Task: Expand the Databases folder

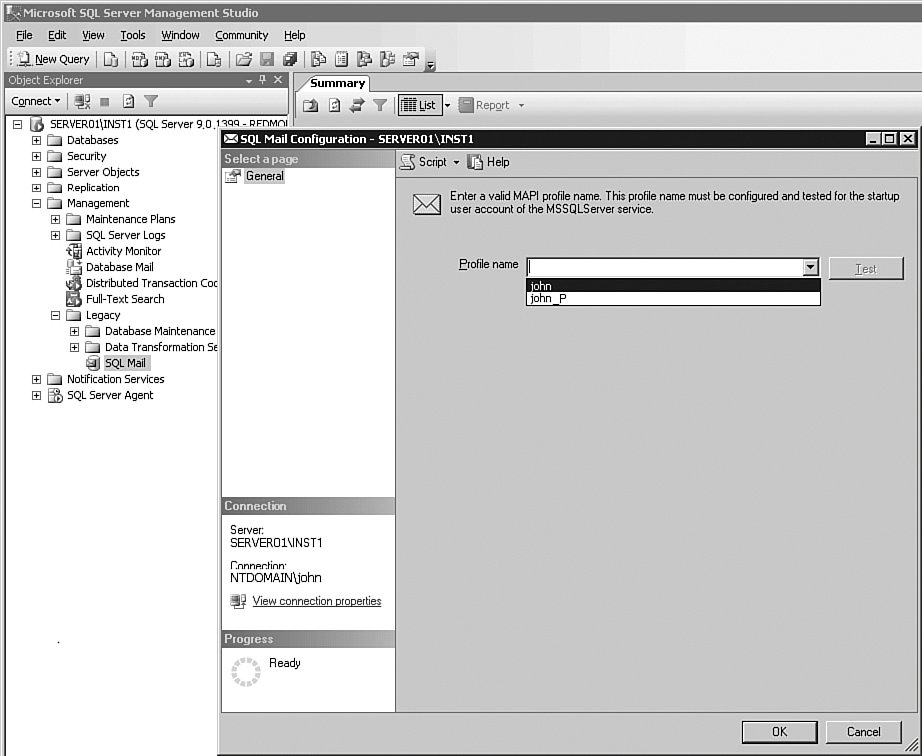Action: click(36, 140)
